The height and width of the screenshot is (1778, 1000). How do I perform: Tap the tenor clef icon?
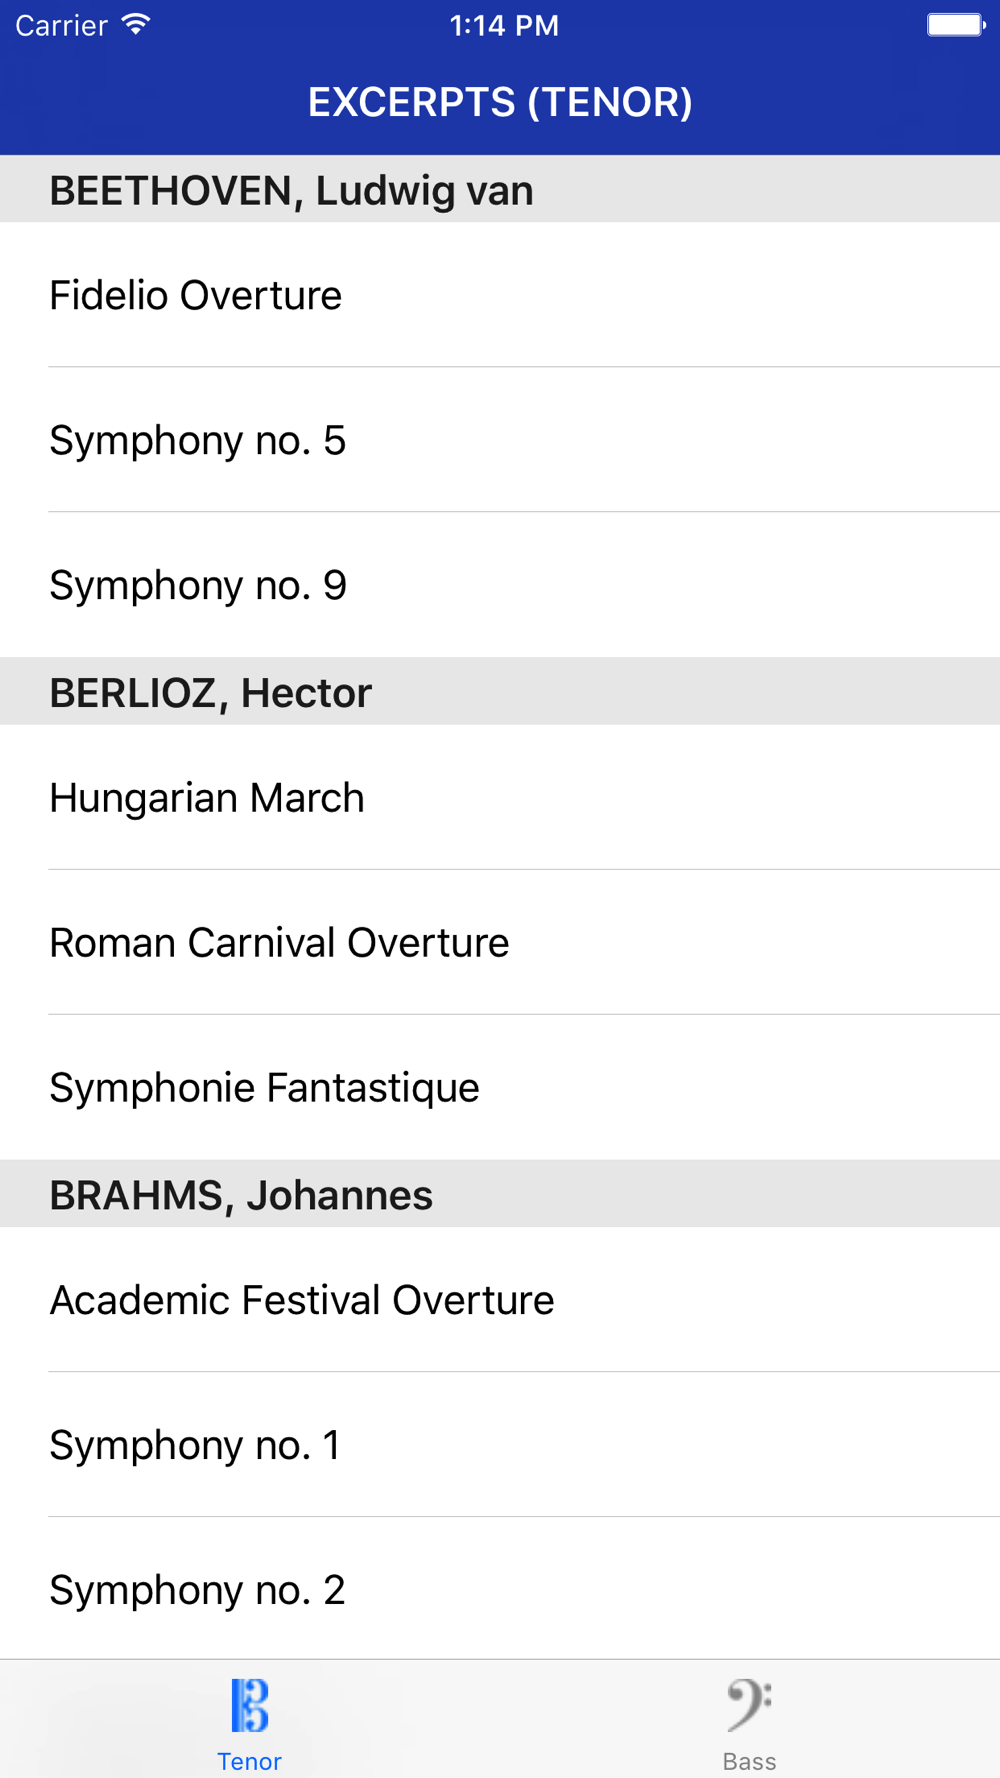point(249,1705)
